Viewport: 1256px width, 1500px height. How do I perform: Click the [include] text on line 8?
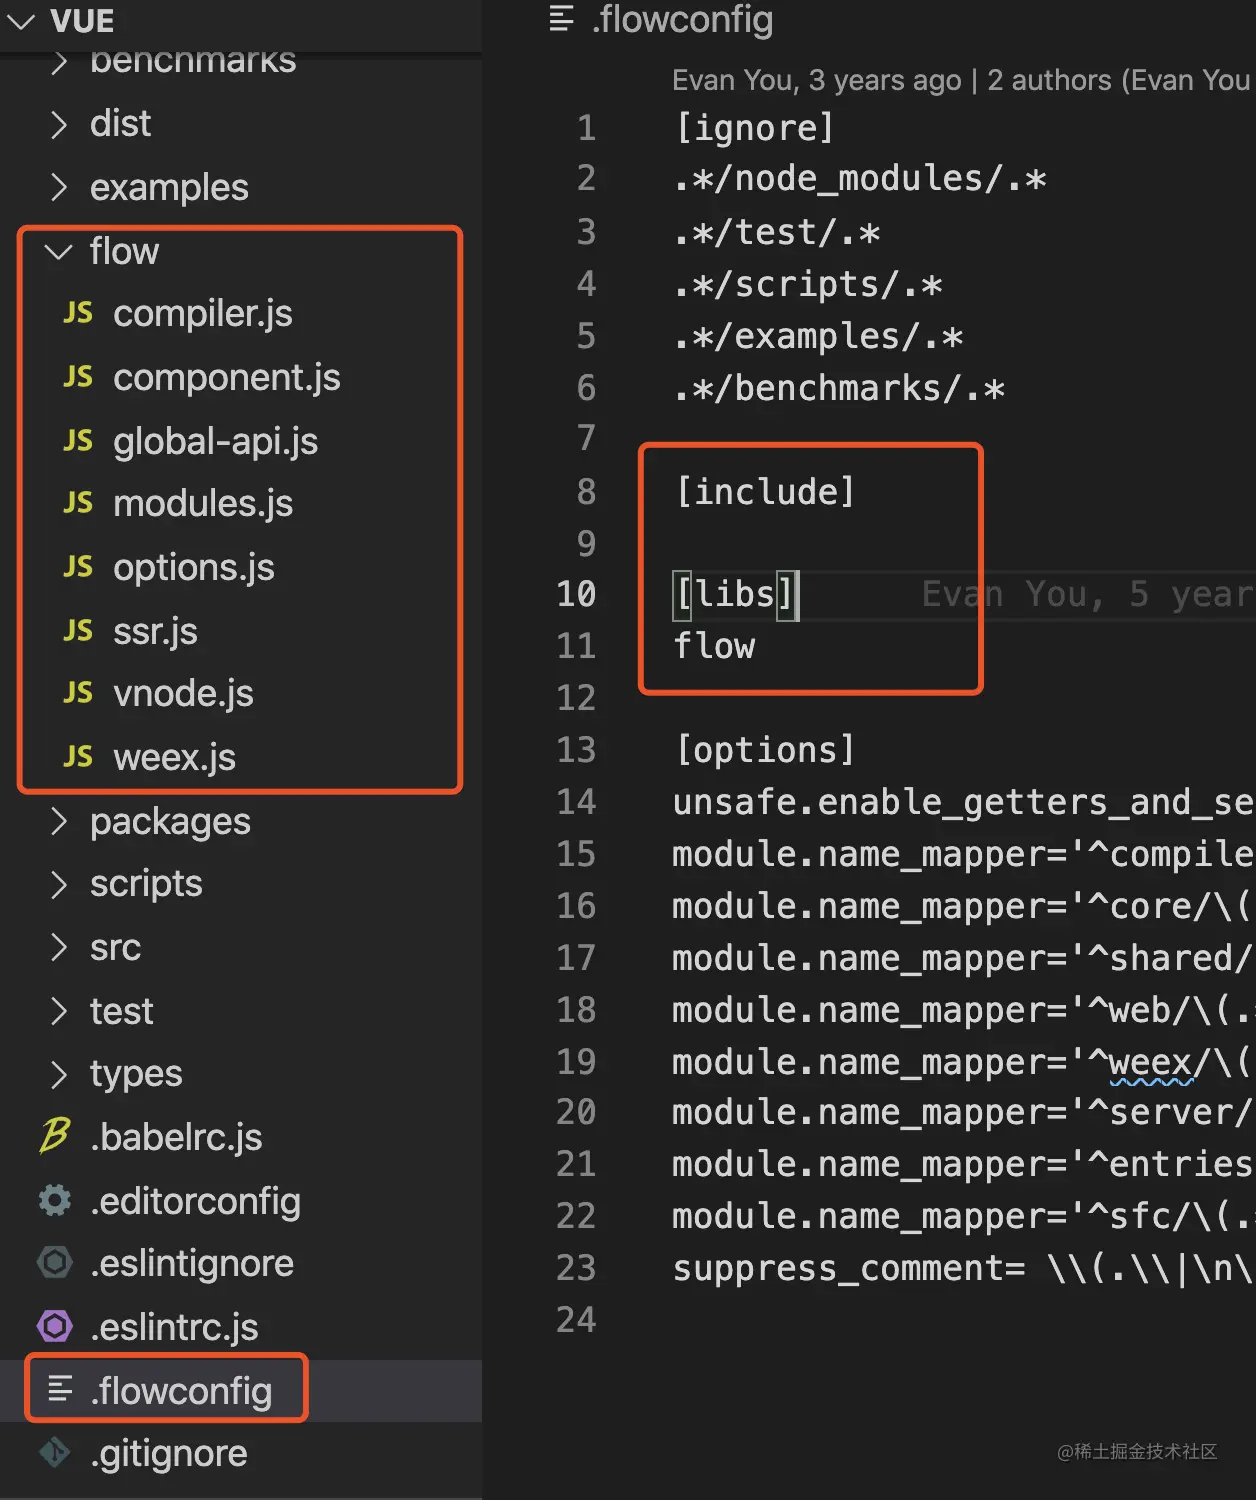point(765,492)
